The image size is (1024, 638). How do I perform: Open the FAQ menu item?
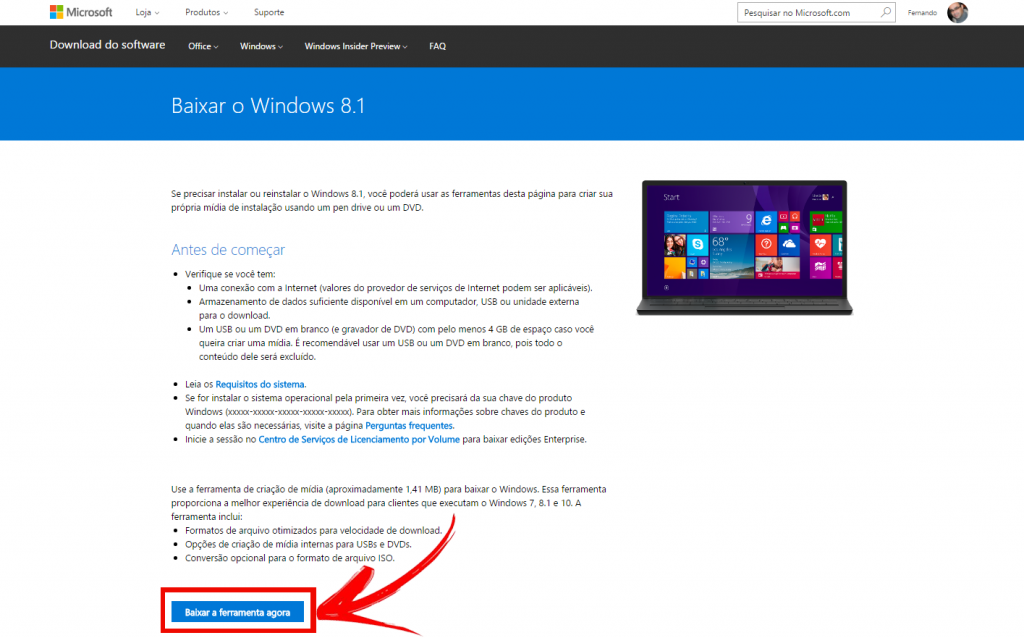click(x=438, y=46)
